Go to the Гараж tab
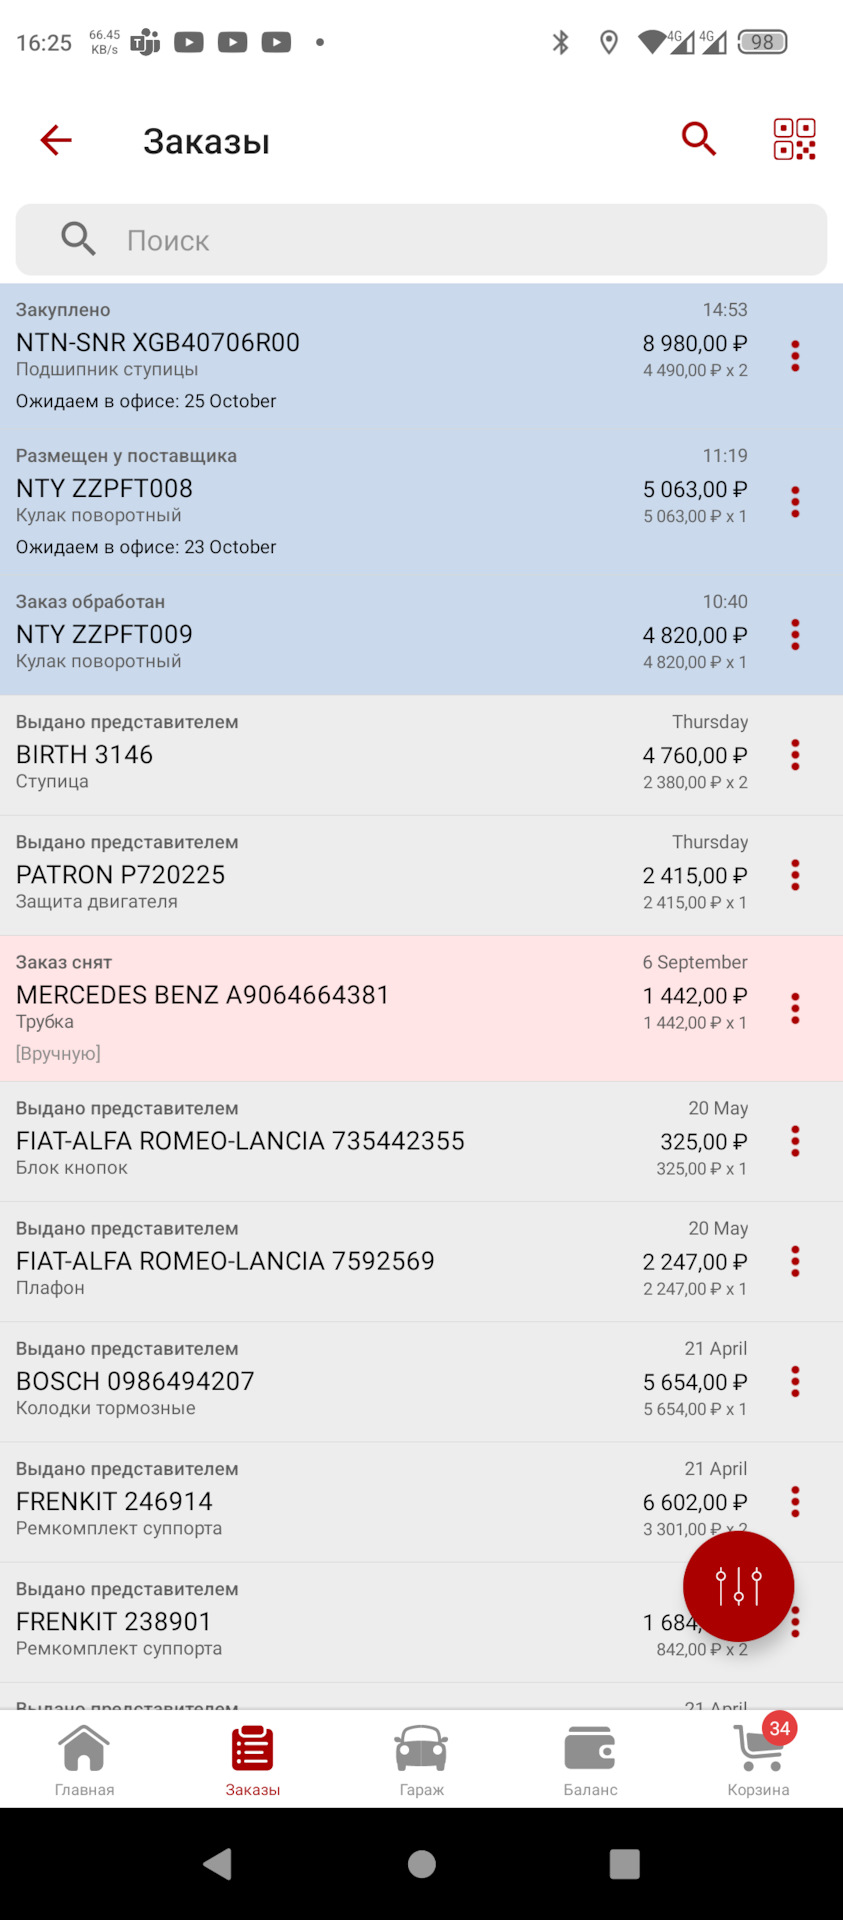 (421, 1760)
